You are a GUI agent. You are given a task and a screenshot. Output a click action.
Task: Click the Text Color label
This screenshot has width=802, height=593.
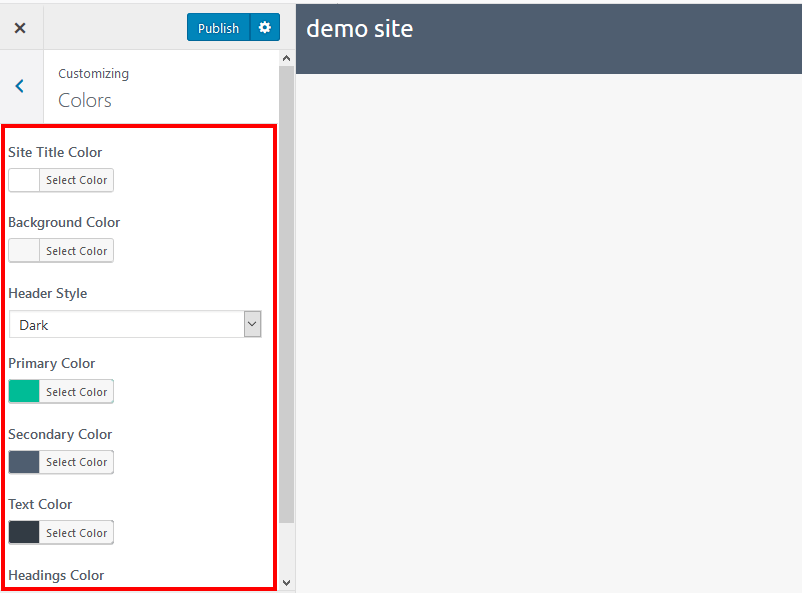click(40, 504)
